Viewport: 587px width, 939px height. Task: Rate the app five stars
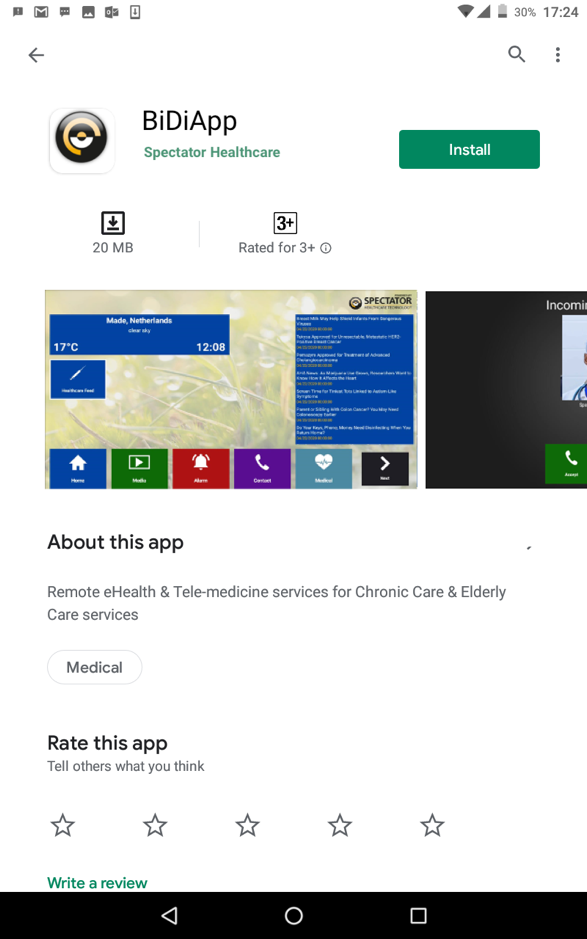[432, 825]
